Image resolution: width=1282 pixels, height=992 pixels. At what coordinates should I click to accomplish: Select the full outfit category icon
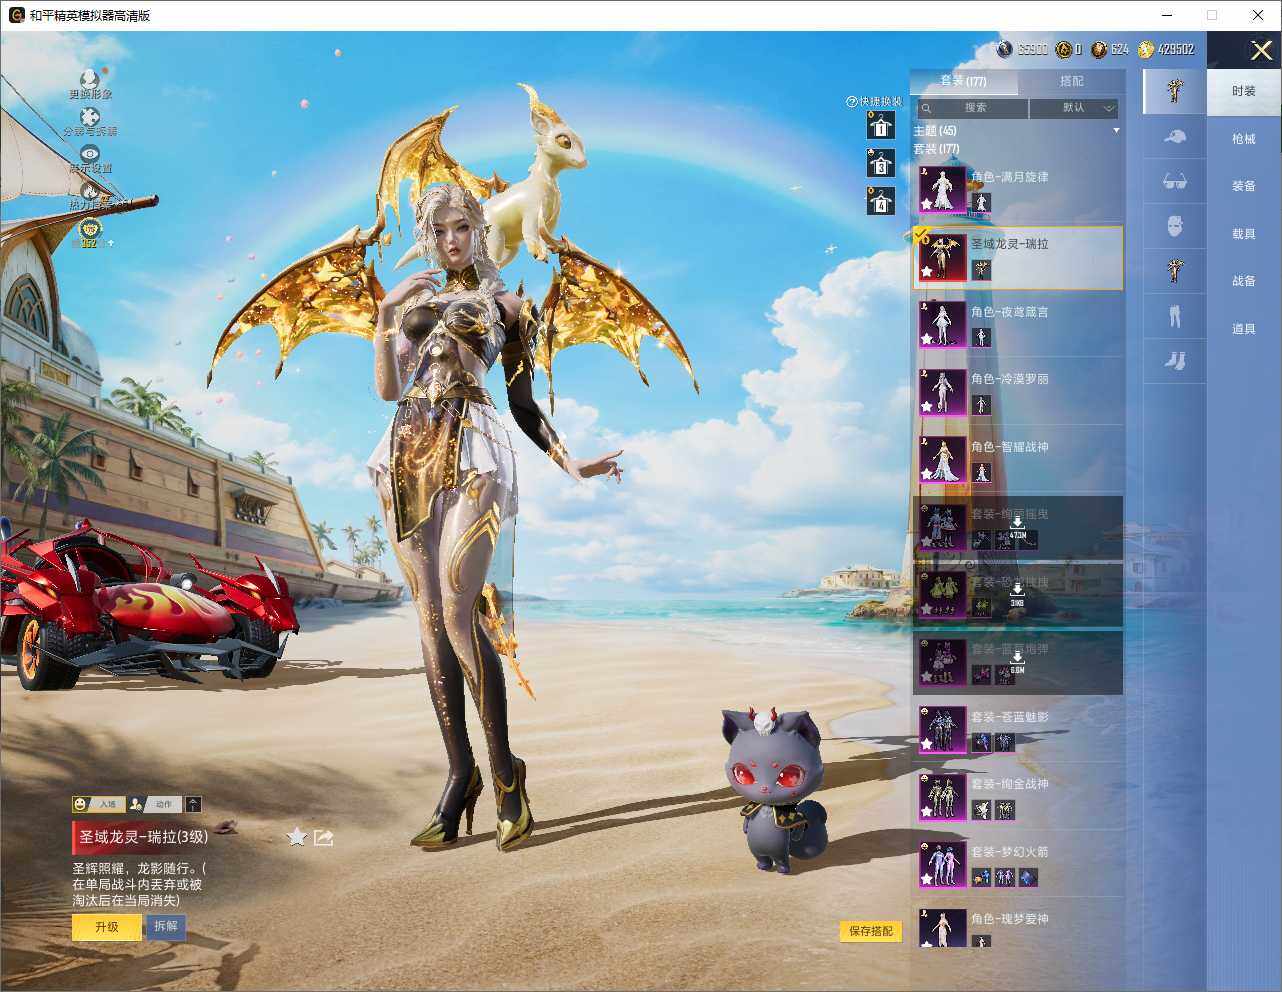tap(1175, 90)
